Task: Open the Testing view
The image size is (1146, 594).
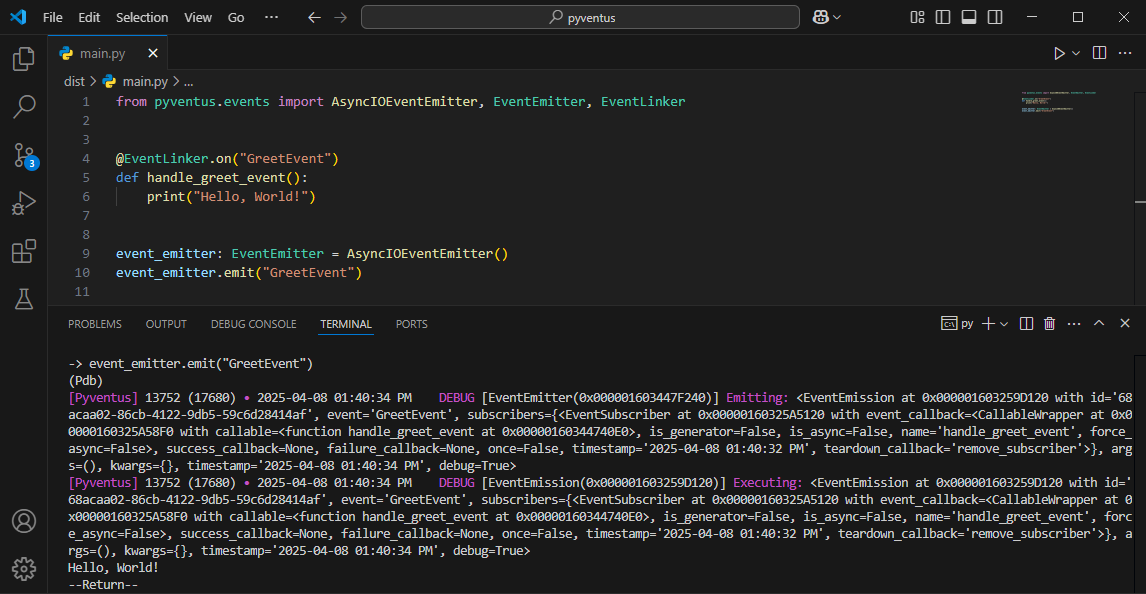Action: 23,299
